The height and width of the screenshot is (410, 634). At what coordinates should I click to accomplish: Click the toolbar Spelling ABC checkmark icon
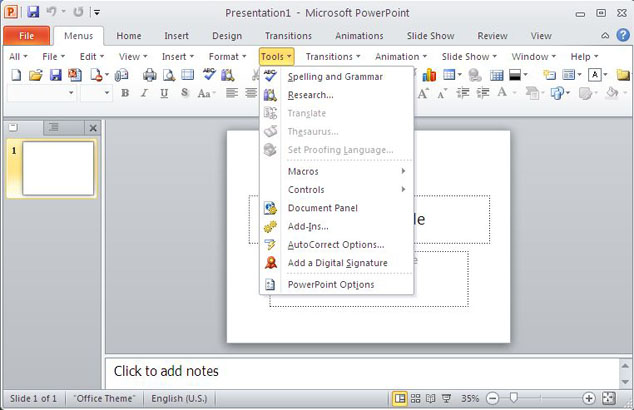tap(209, 75)
